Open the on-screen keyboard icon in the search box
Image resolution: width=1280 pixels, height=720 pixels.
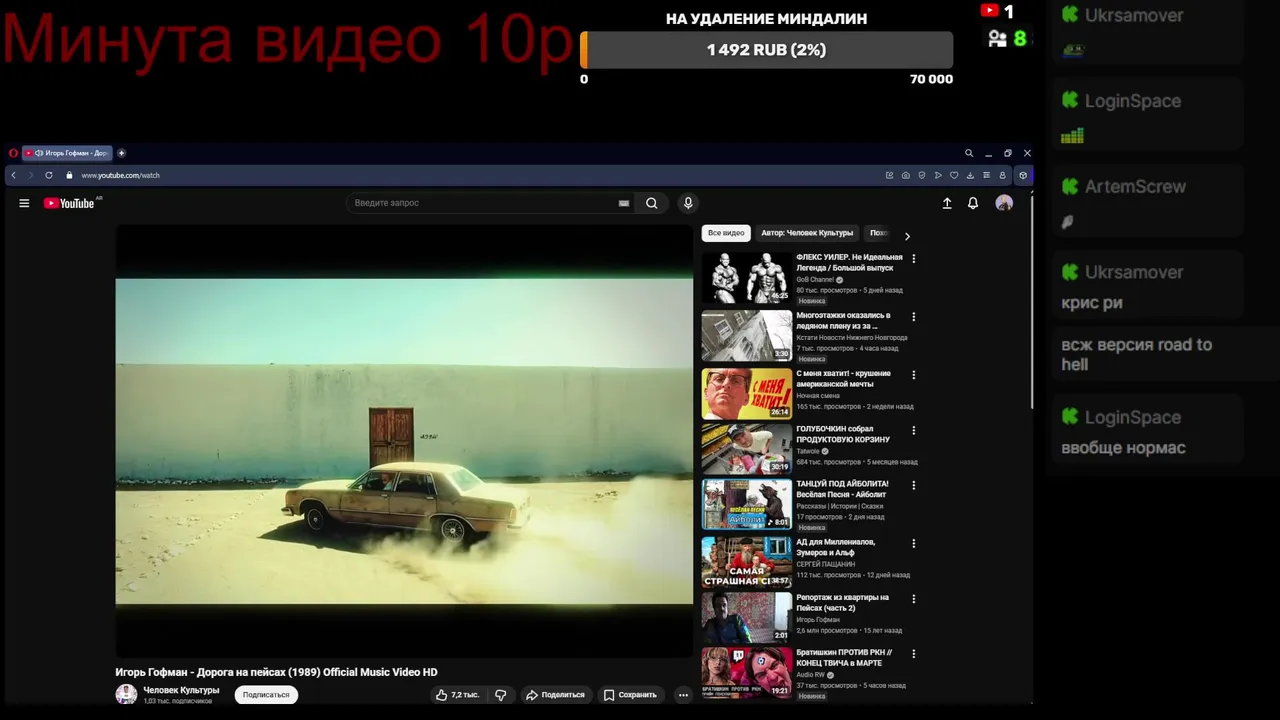click(x=624, y=203)
